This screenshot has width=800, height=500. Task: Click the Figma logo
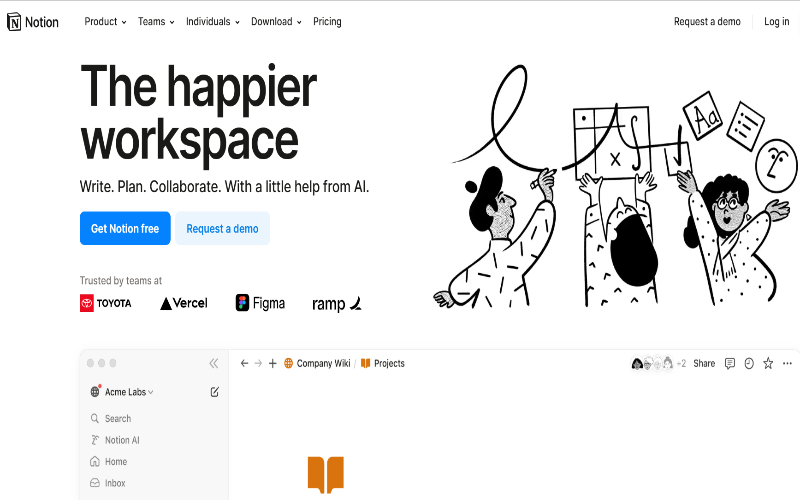(260, 303)
